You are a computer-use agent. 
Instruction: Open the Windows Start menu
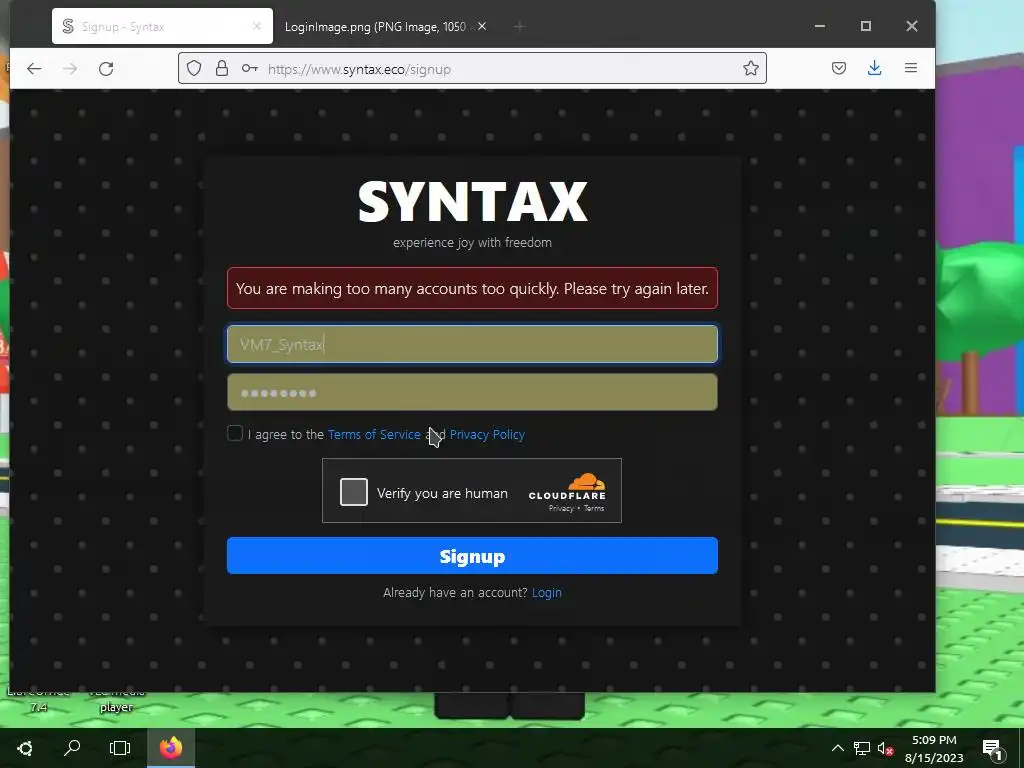pos(25,748)
